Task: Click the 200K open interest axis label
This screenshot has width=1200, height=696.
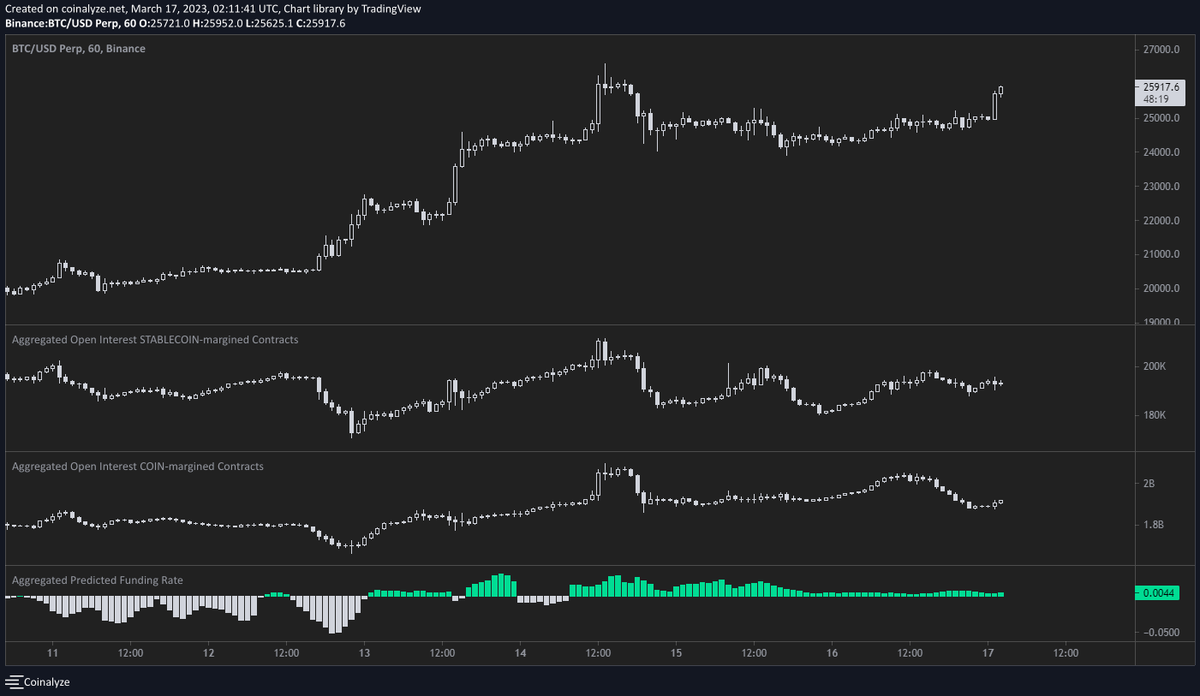Action: tap(1155, 366)
